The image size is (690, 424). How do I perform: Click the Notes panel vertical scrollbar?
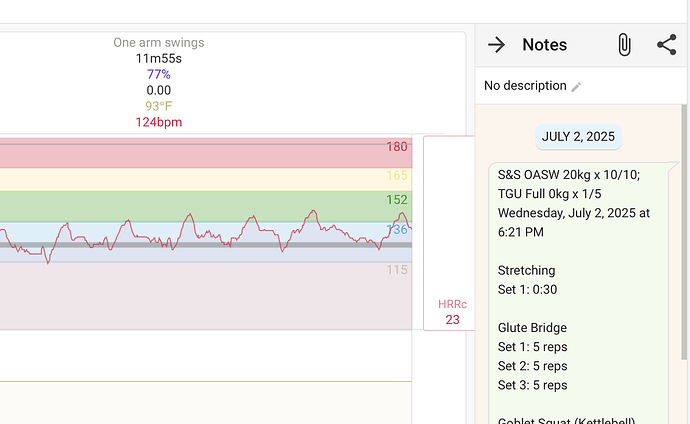685,230
